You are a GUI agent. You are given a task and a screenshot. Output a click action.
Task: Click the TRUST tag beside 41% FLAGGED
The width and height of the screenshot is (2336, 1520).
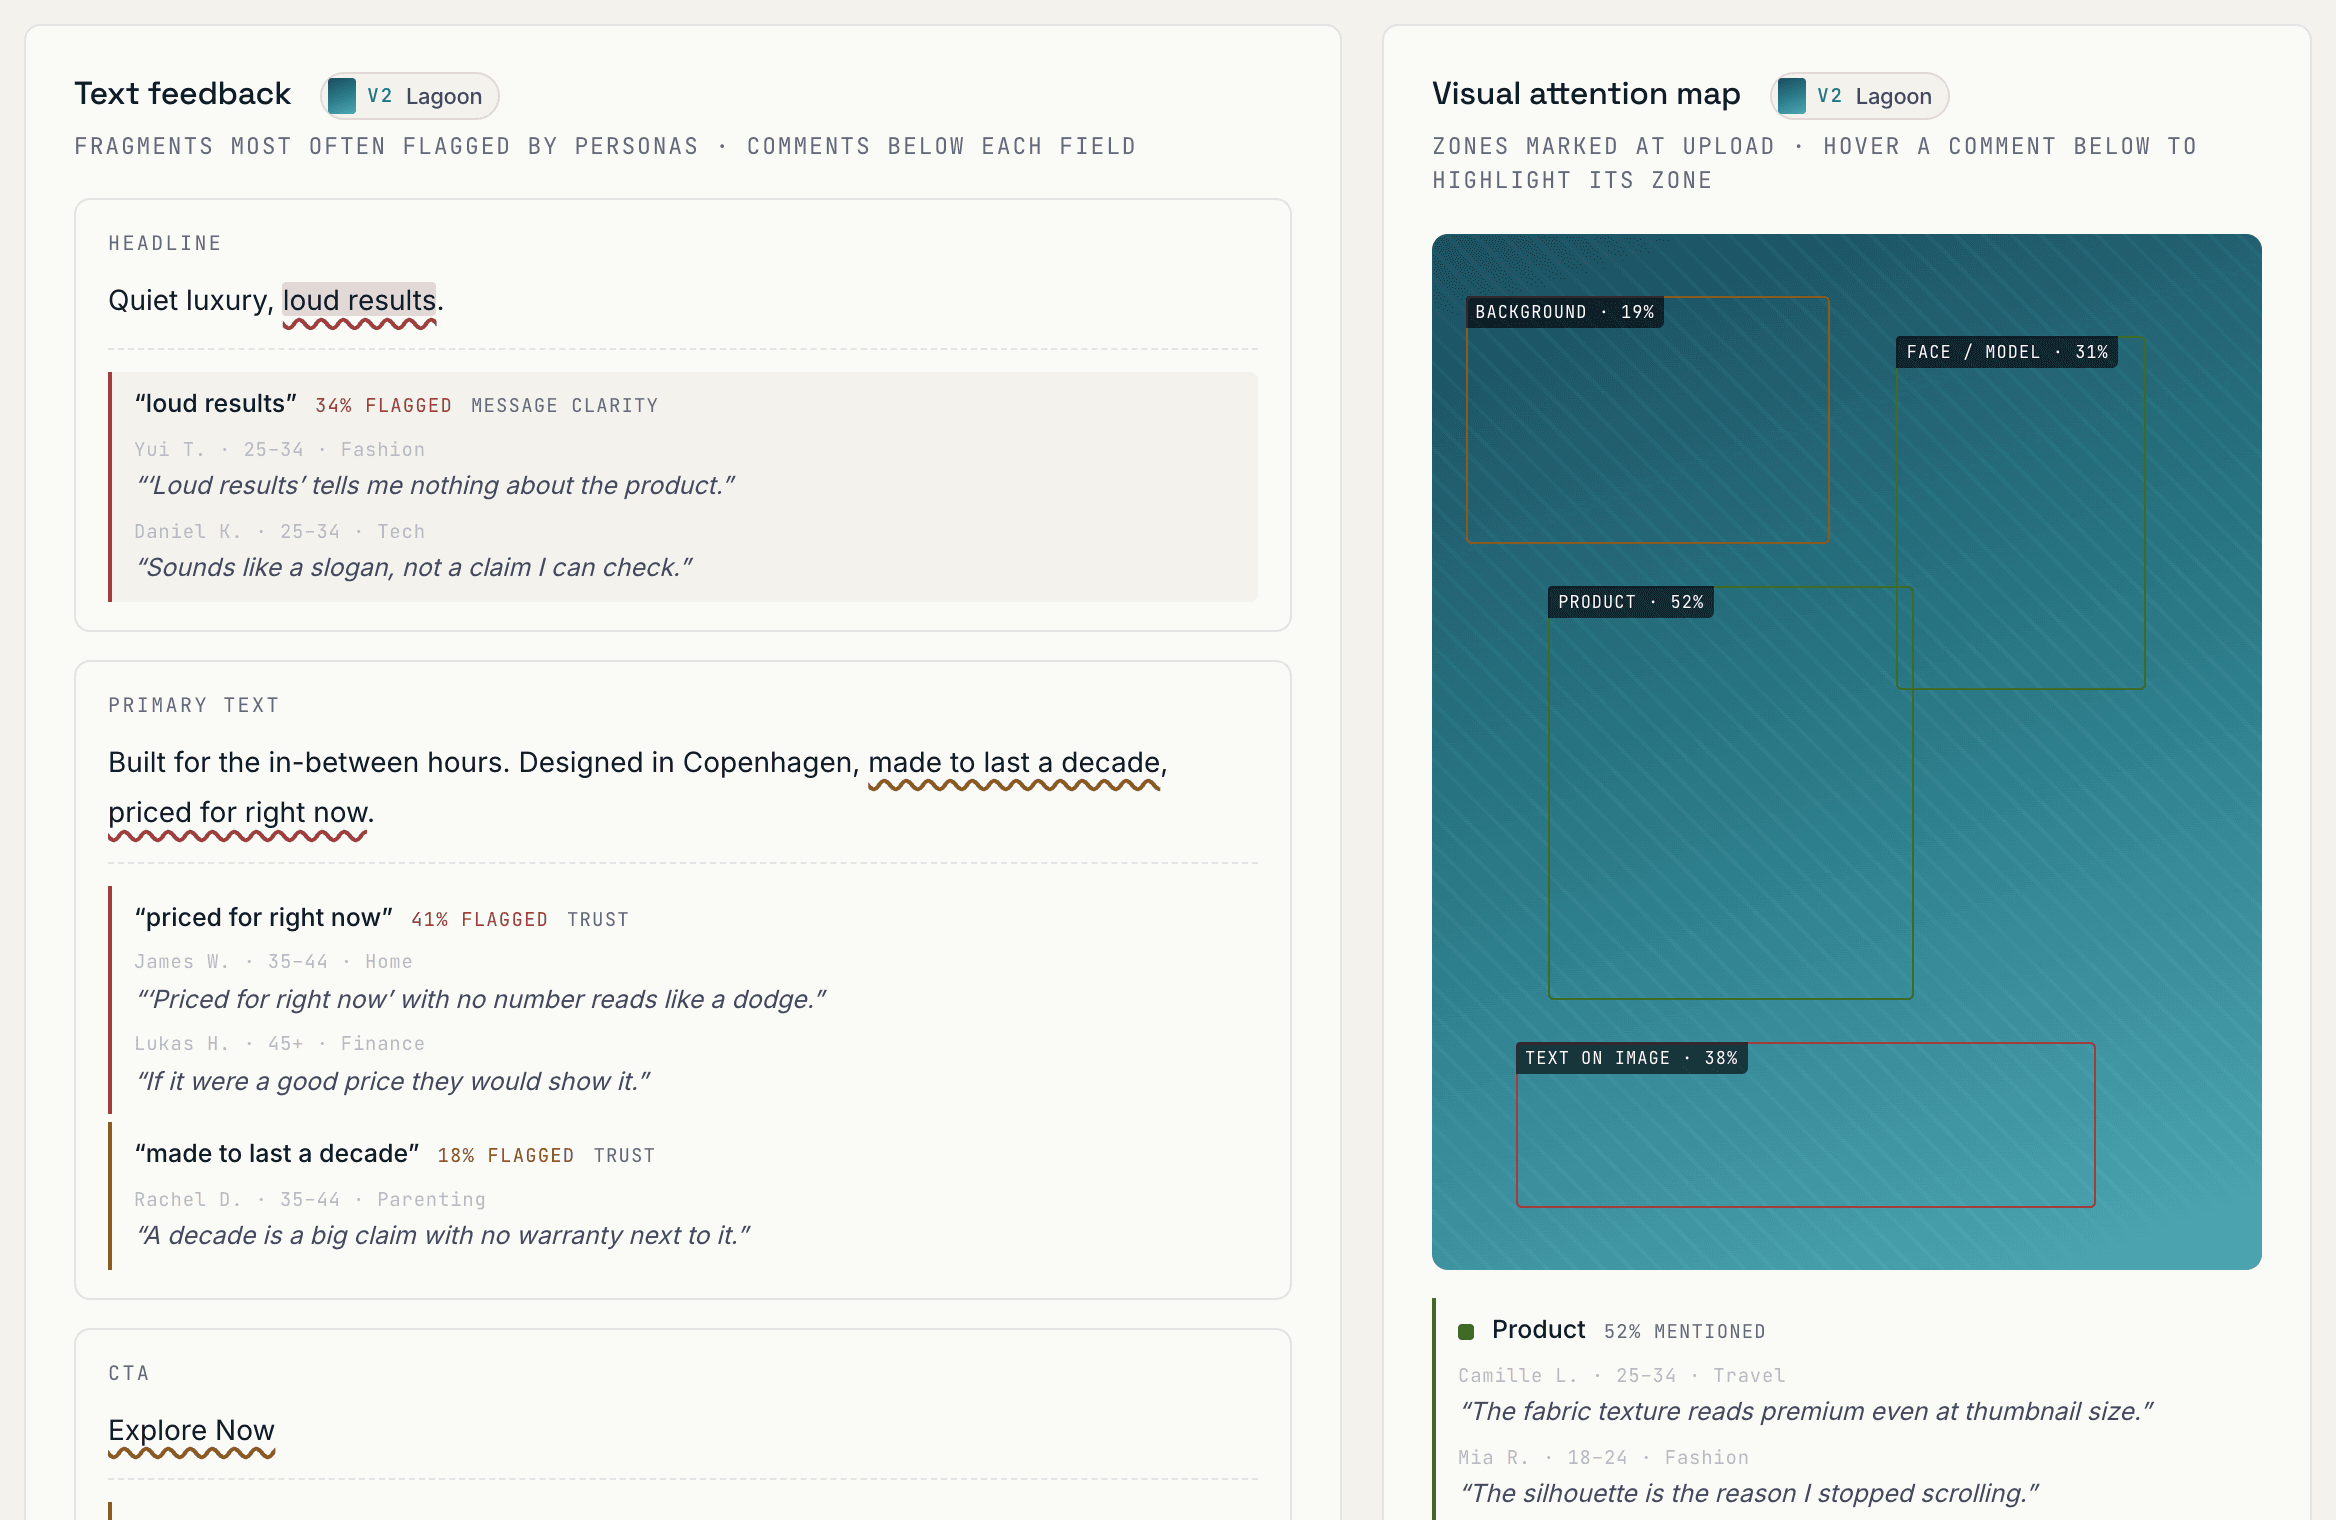598,919
